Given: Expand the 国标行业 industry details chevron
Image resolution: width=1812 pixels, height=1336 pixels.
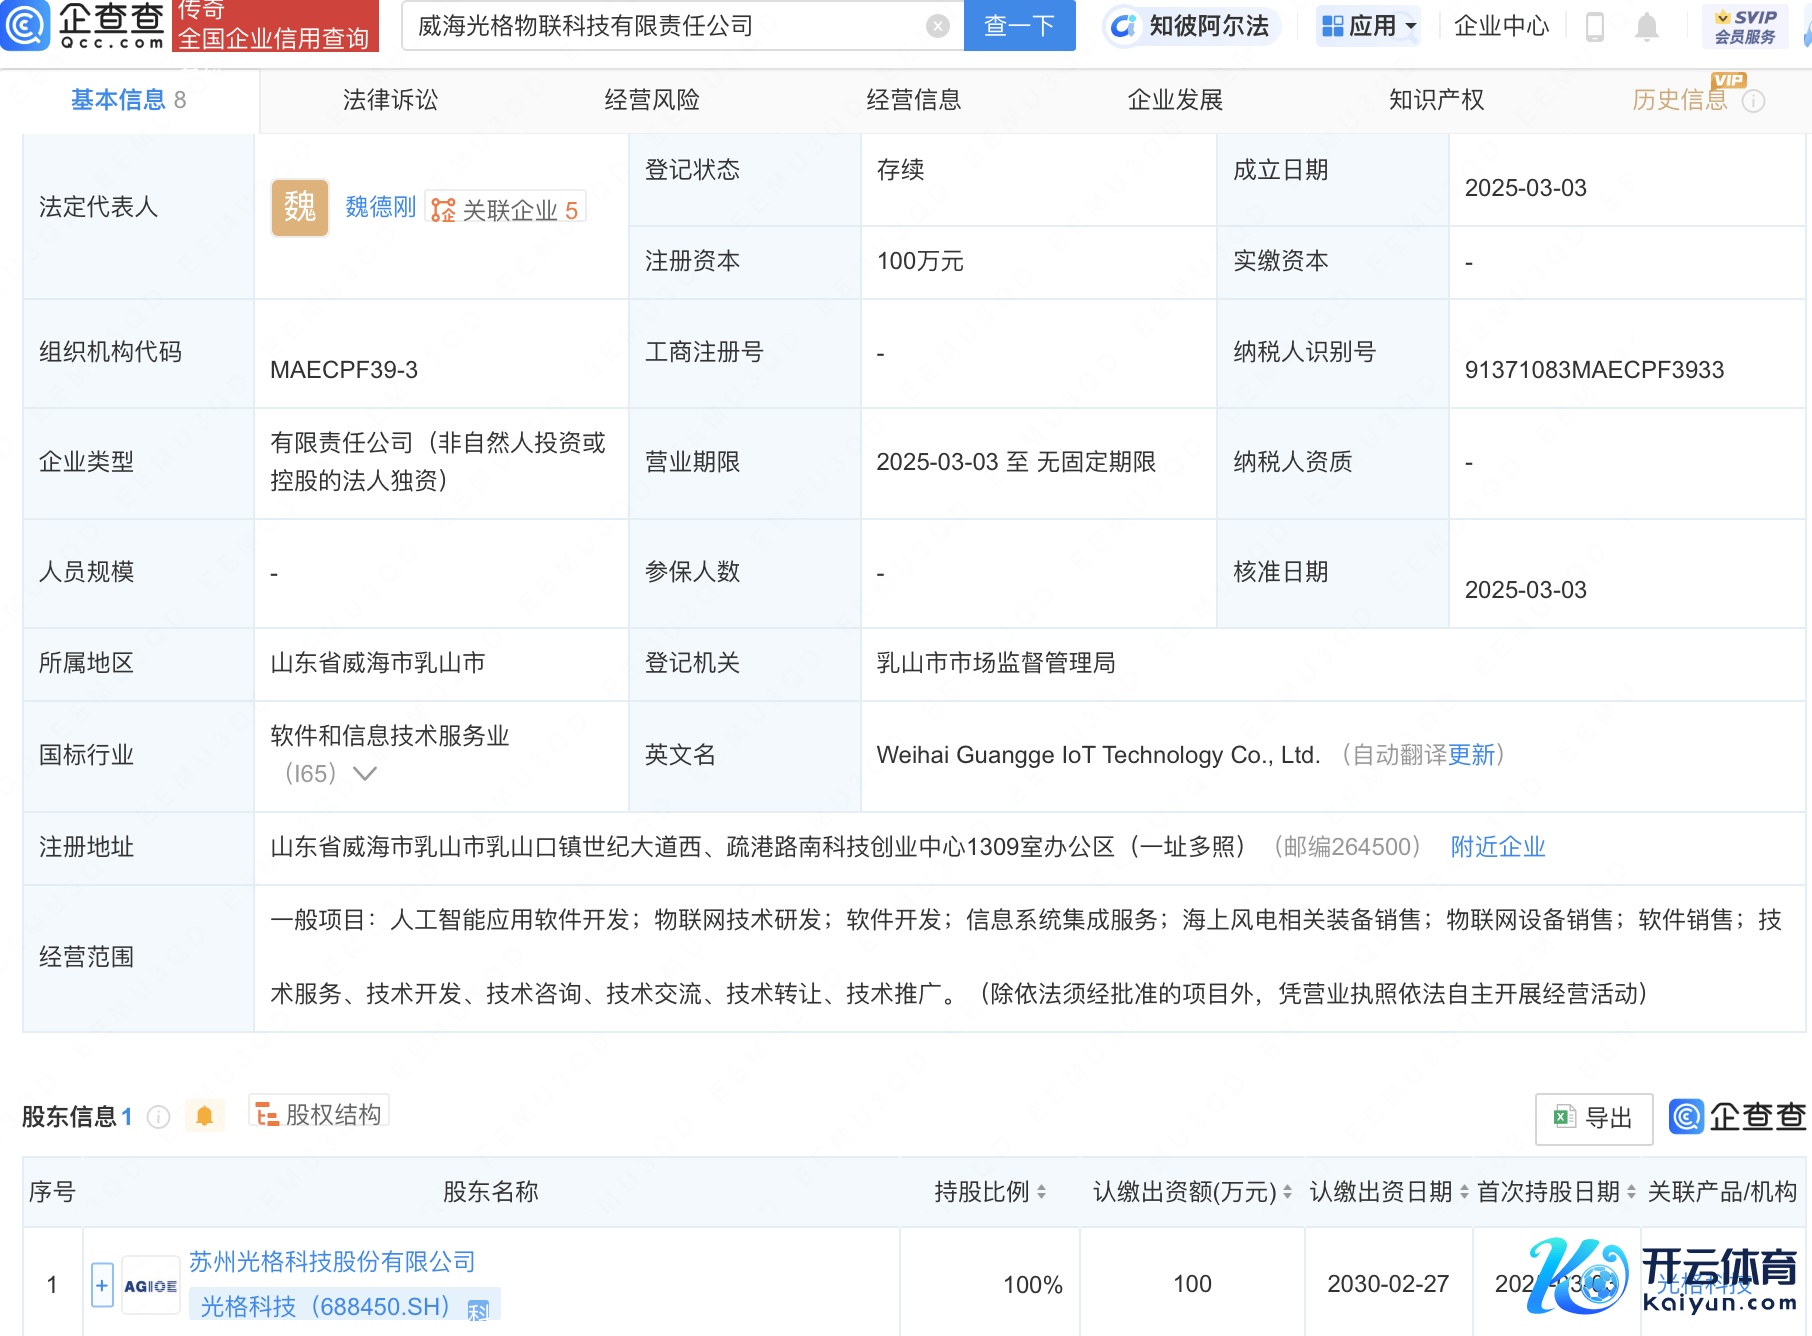Looking at the screenshot, I should click(365, 773).
